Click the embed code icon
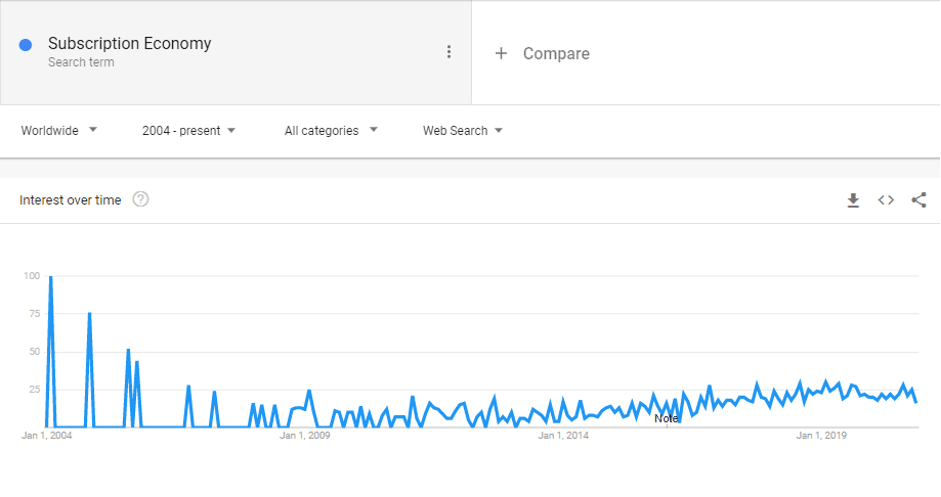 (x=886, y=200)
